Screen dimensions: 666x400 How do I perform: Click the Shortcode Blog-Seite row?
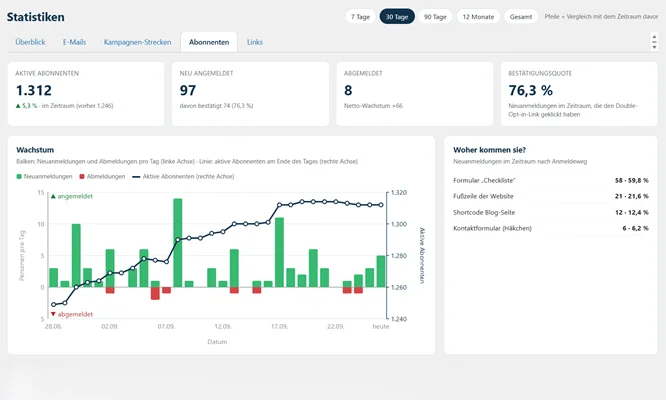[x=551, y=212]
